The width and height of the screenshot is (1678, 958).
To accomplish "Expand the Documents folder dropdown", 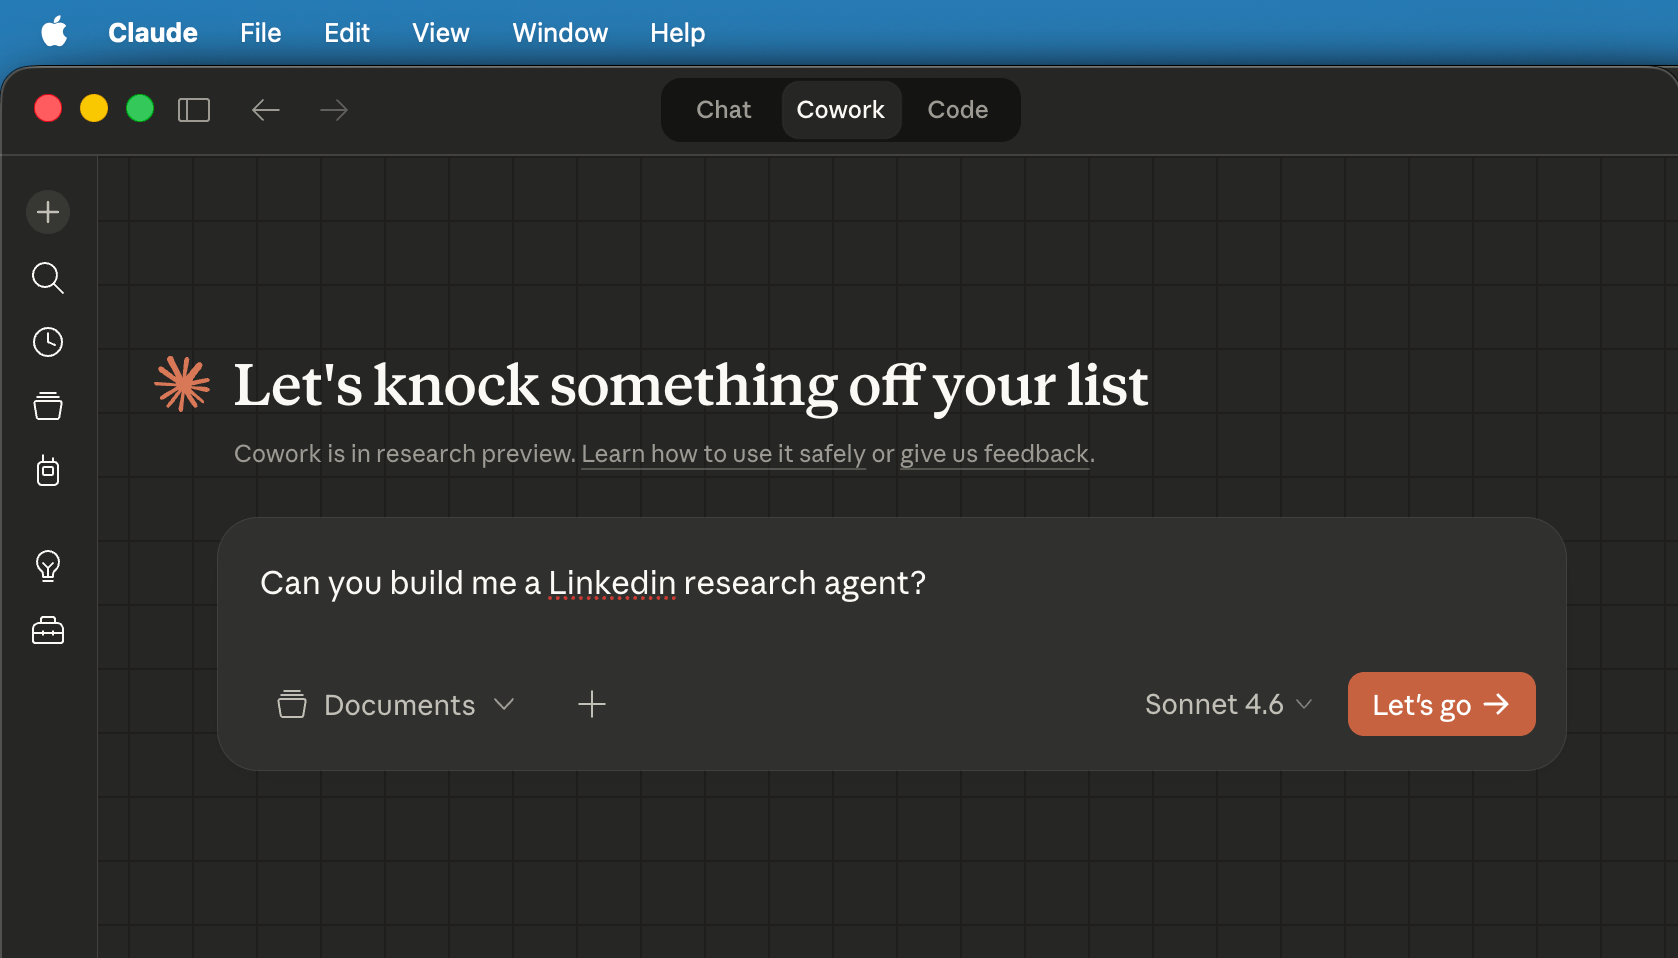I will click(x=396, y=705).
